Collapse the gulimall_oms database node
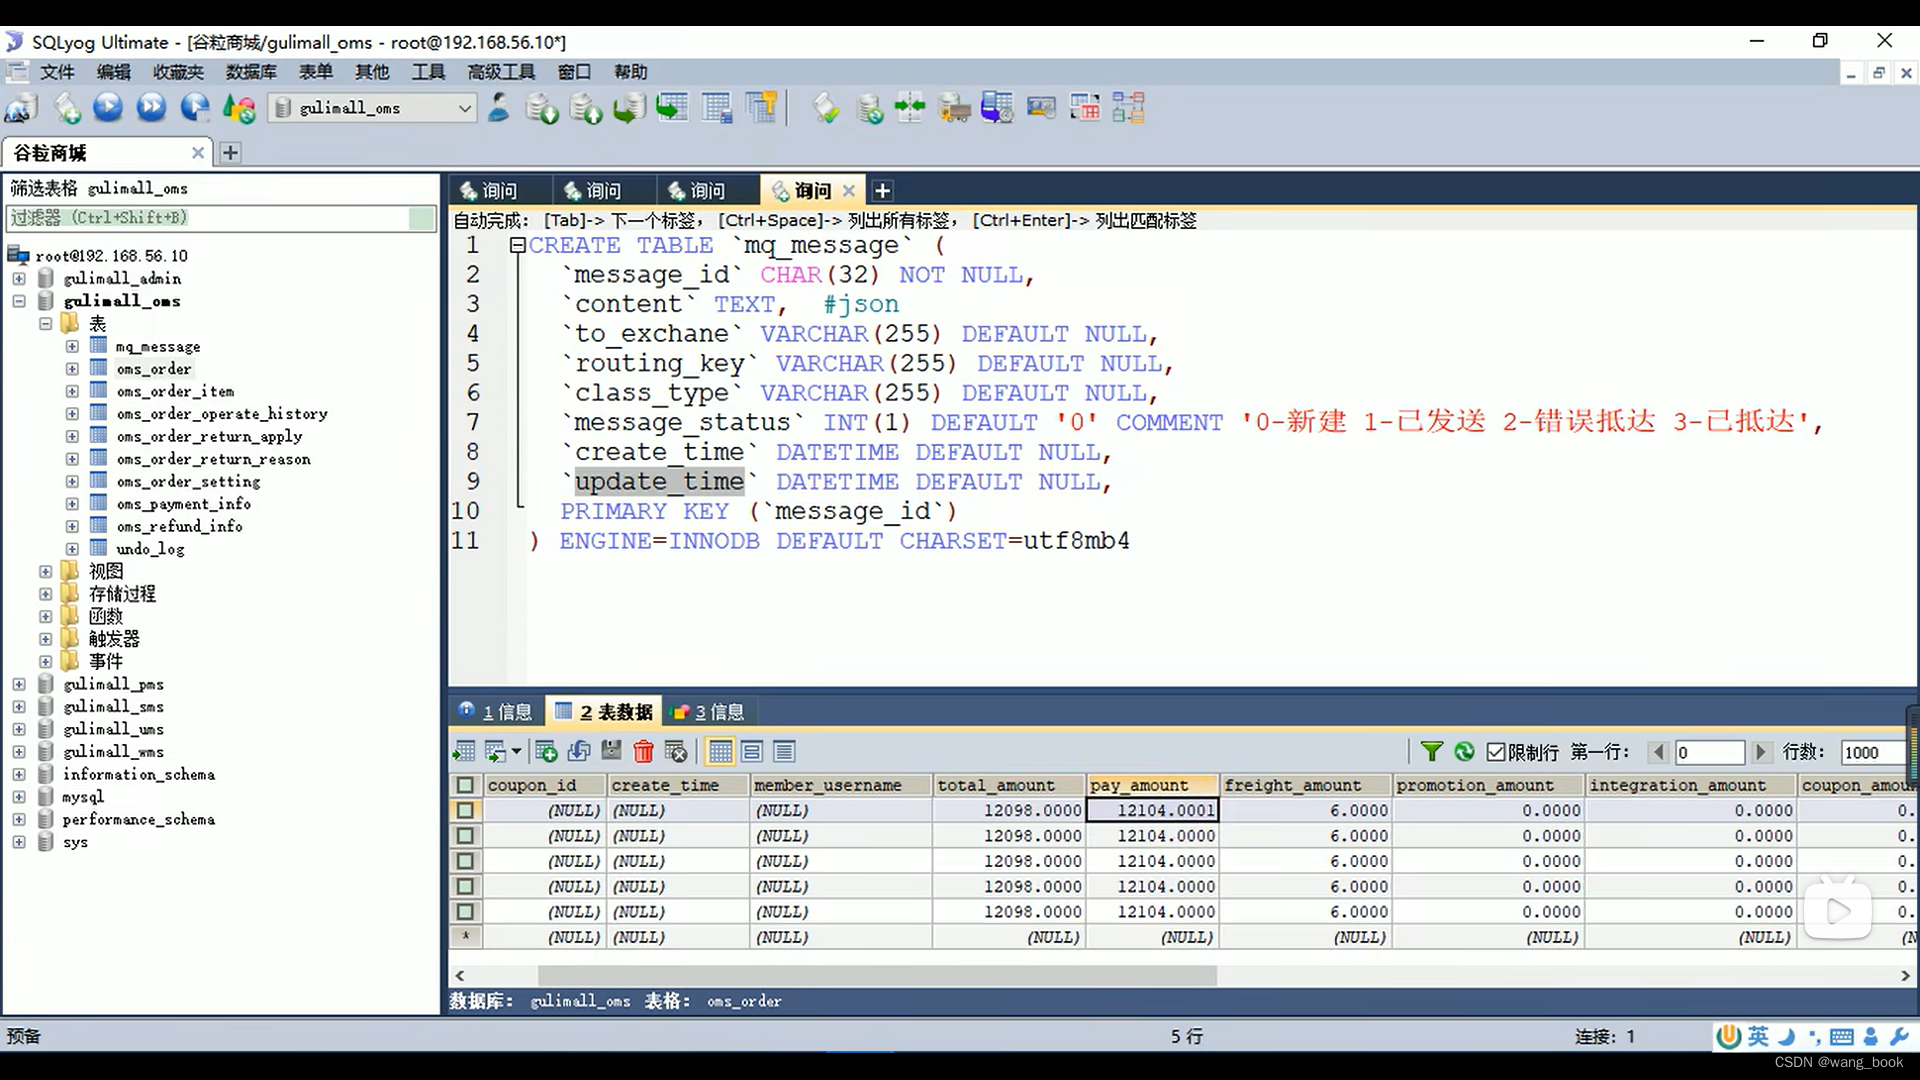Screen dimensions: 1920x1080 pyautogui.click(x=19, y=301)
